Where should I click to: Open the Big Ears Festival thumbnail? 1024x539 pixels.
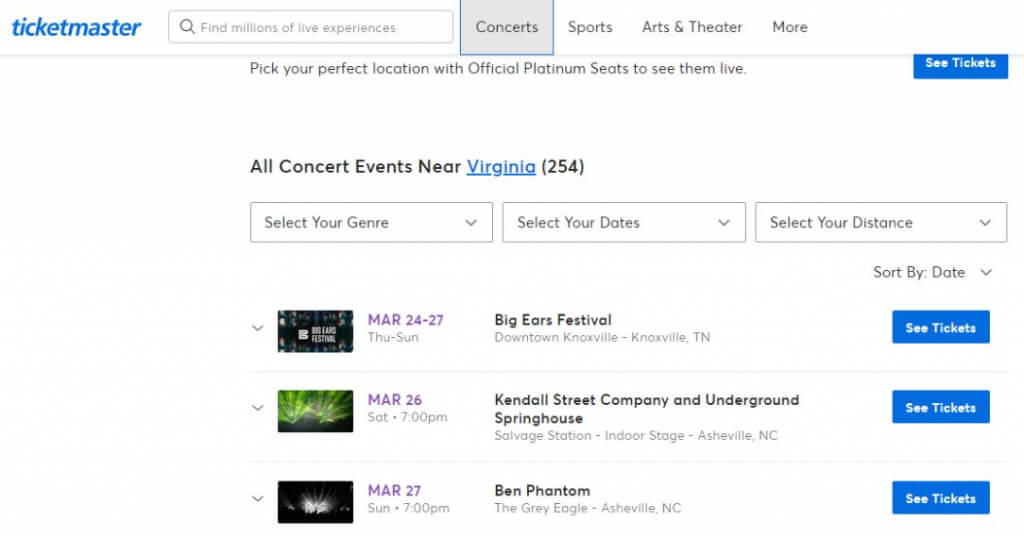pyautogui.click(x=315, y=331)
